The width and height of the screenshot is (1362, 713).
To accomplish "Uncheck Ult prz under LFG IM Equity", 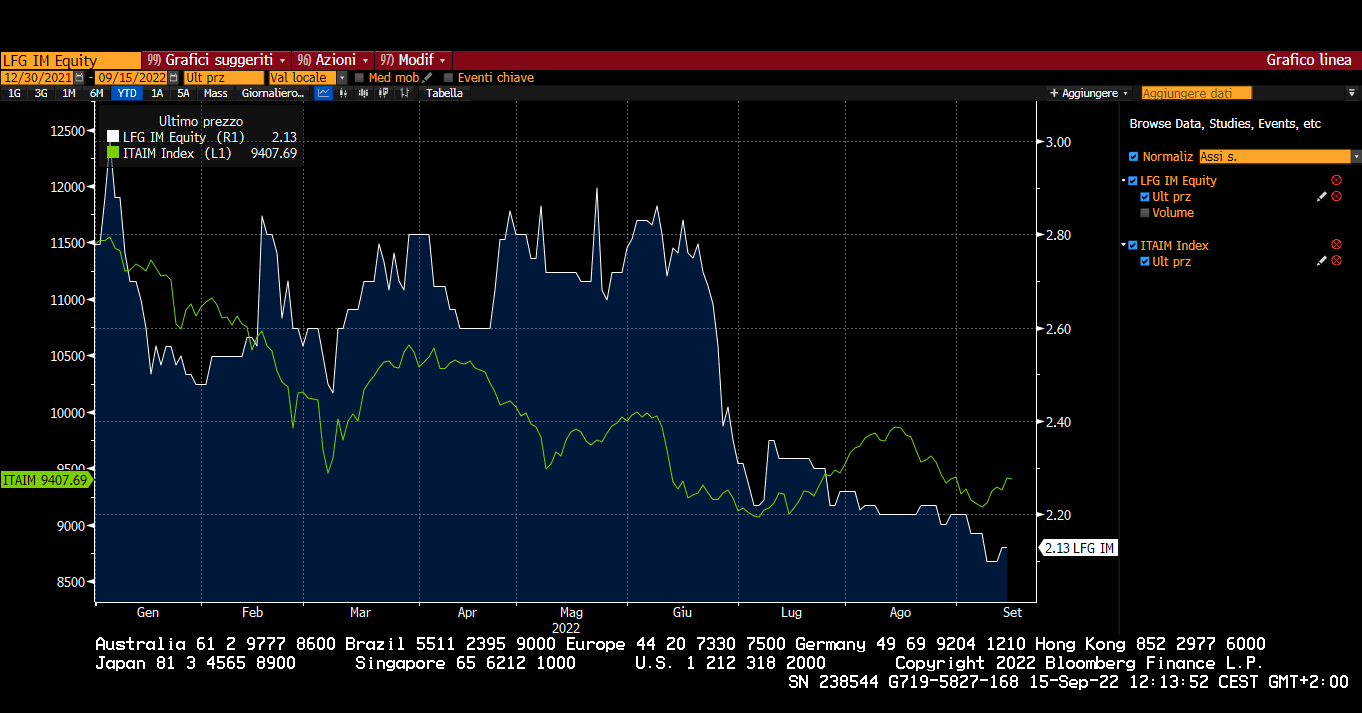I will tap(1145, 197).
